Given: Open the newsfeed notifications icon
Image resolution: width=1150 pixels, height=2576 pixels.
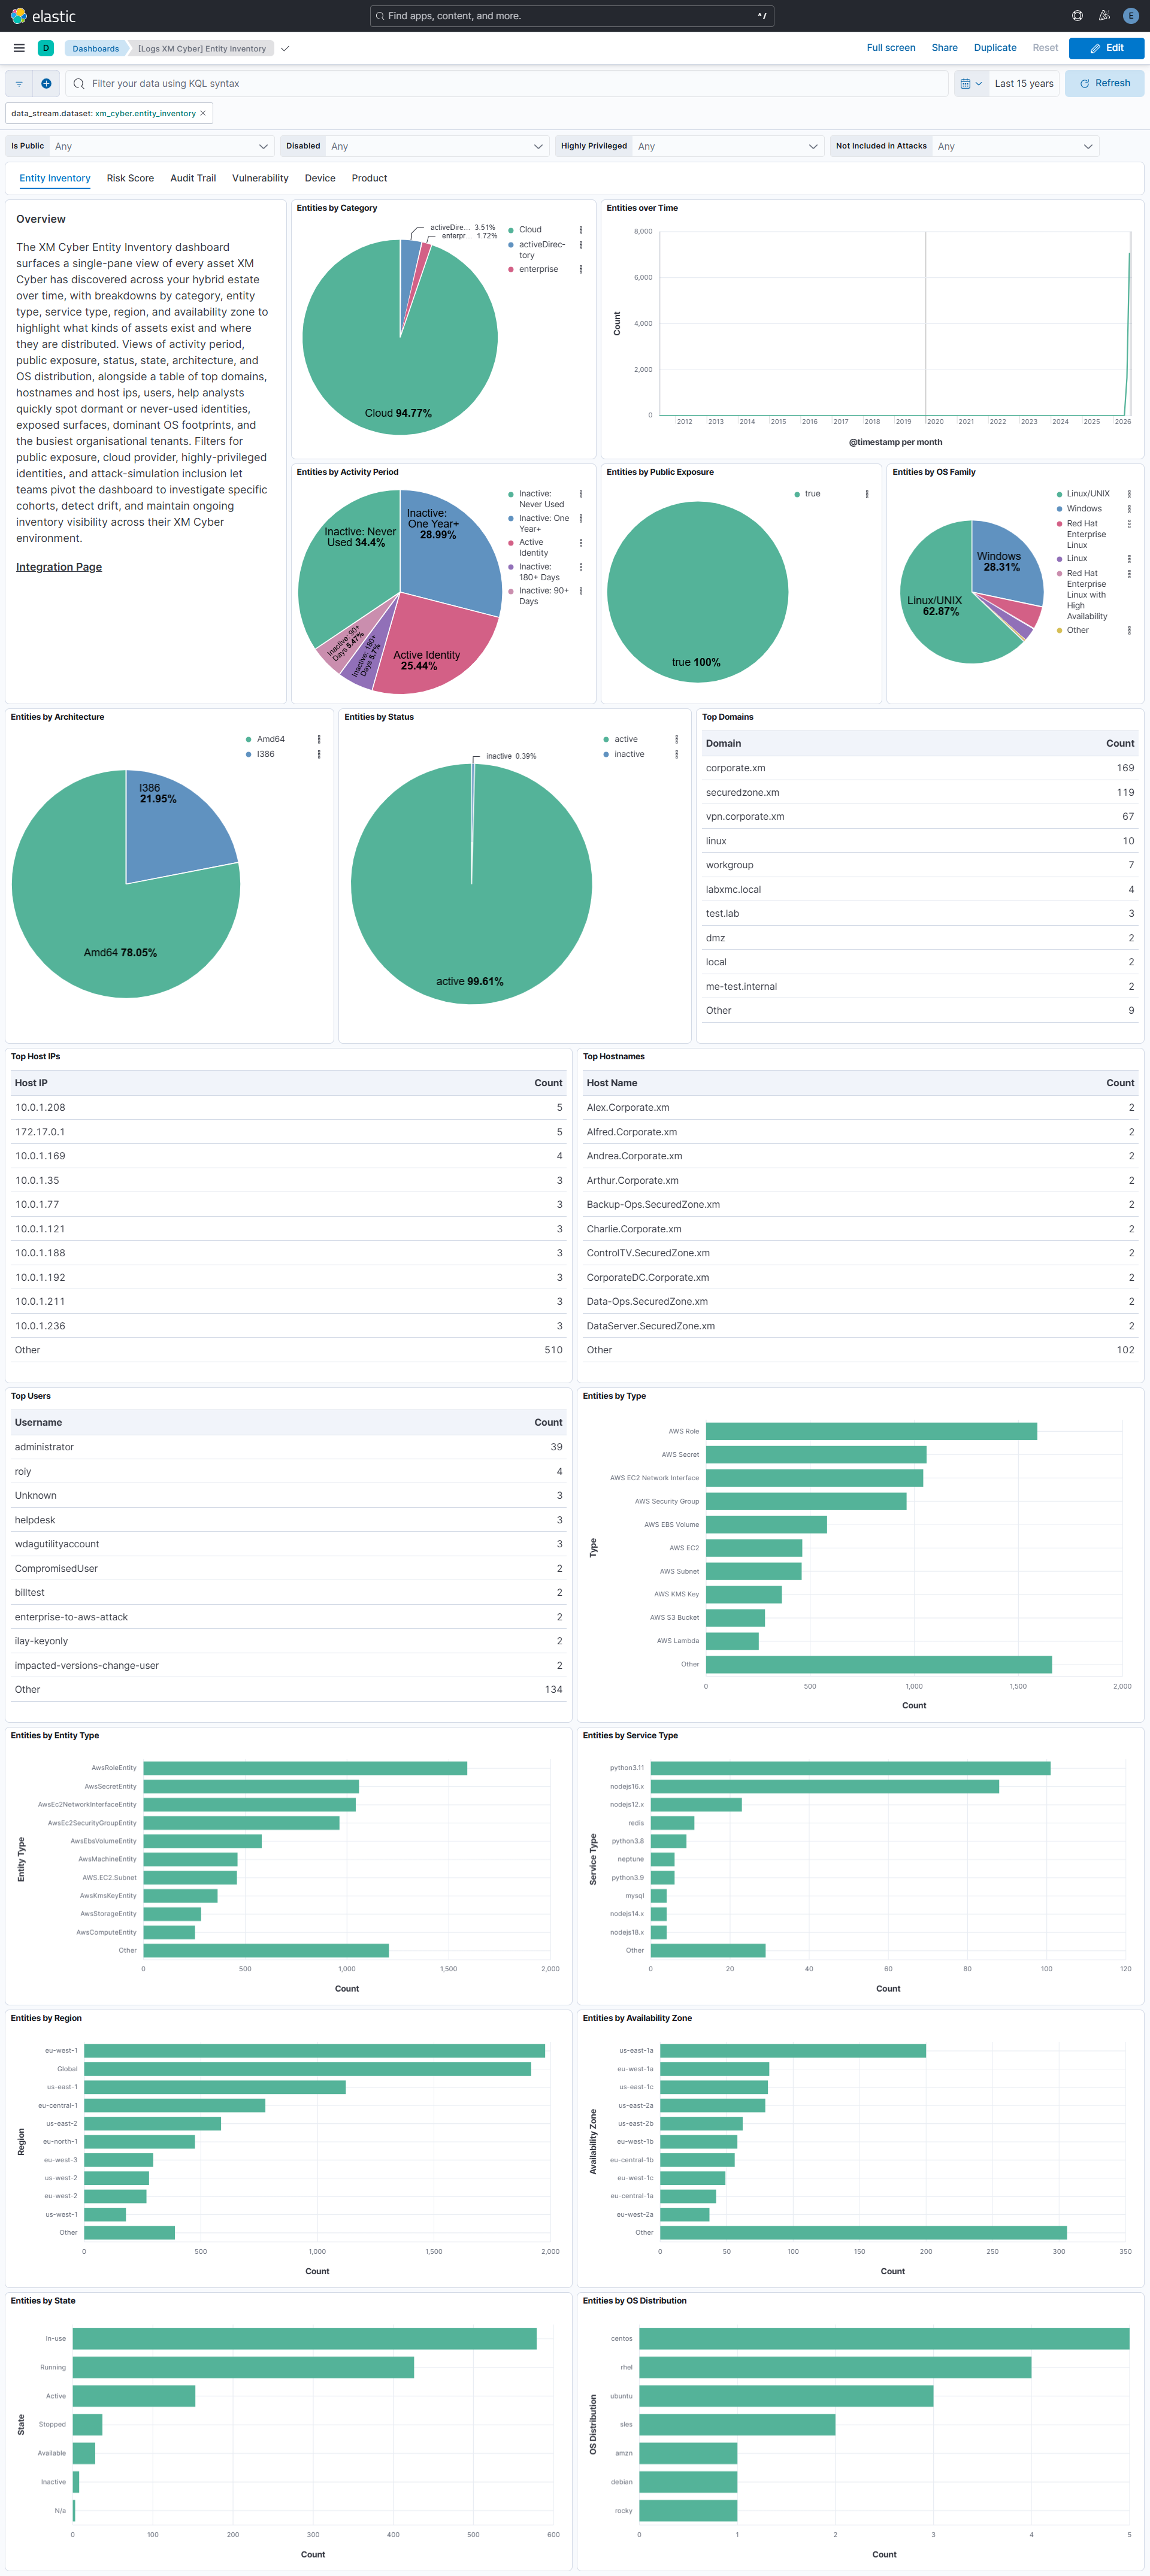Looking at the screenshot, I should coord(1104,16).
